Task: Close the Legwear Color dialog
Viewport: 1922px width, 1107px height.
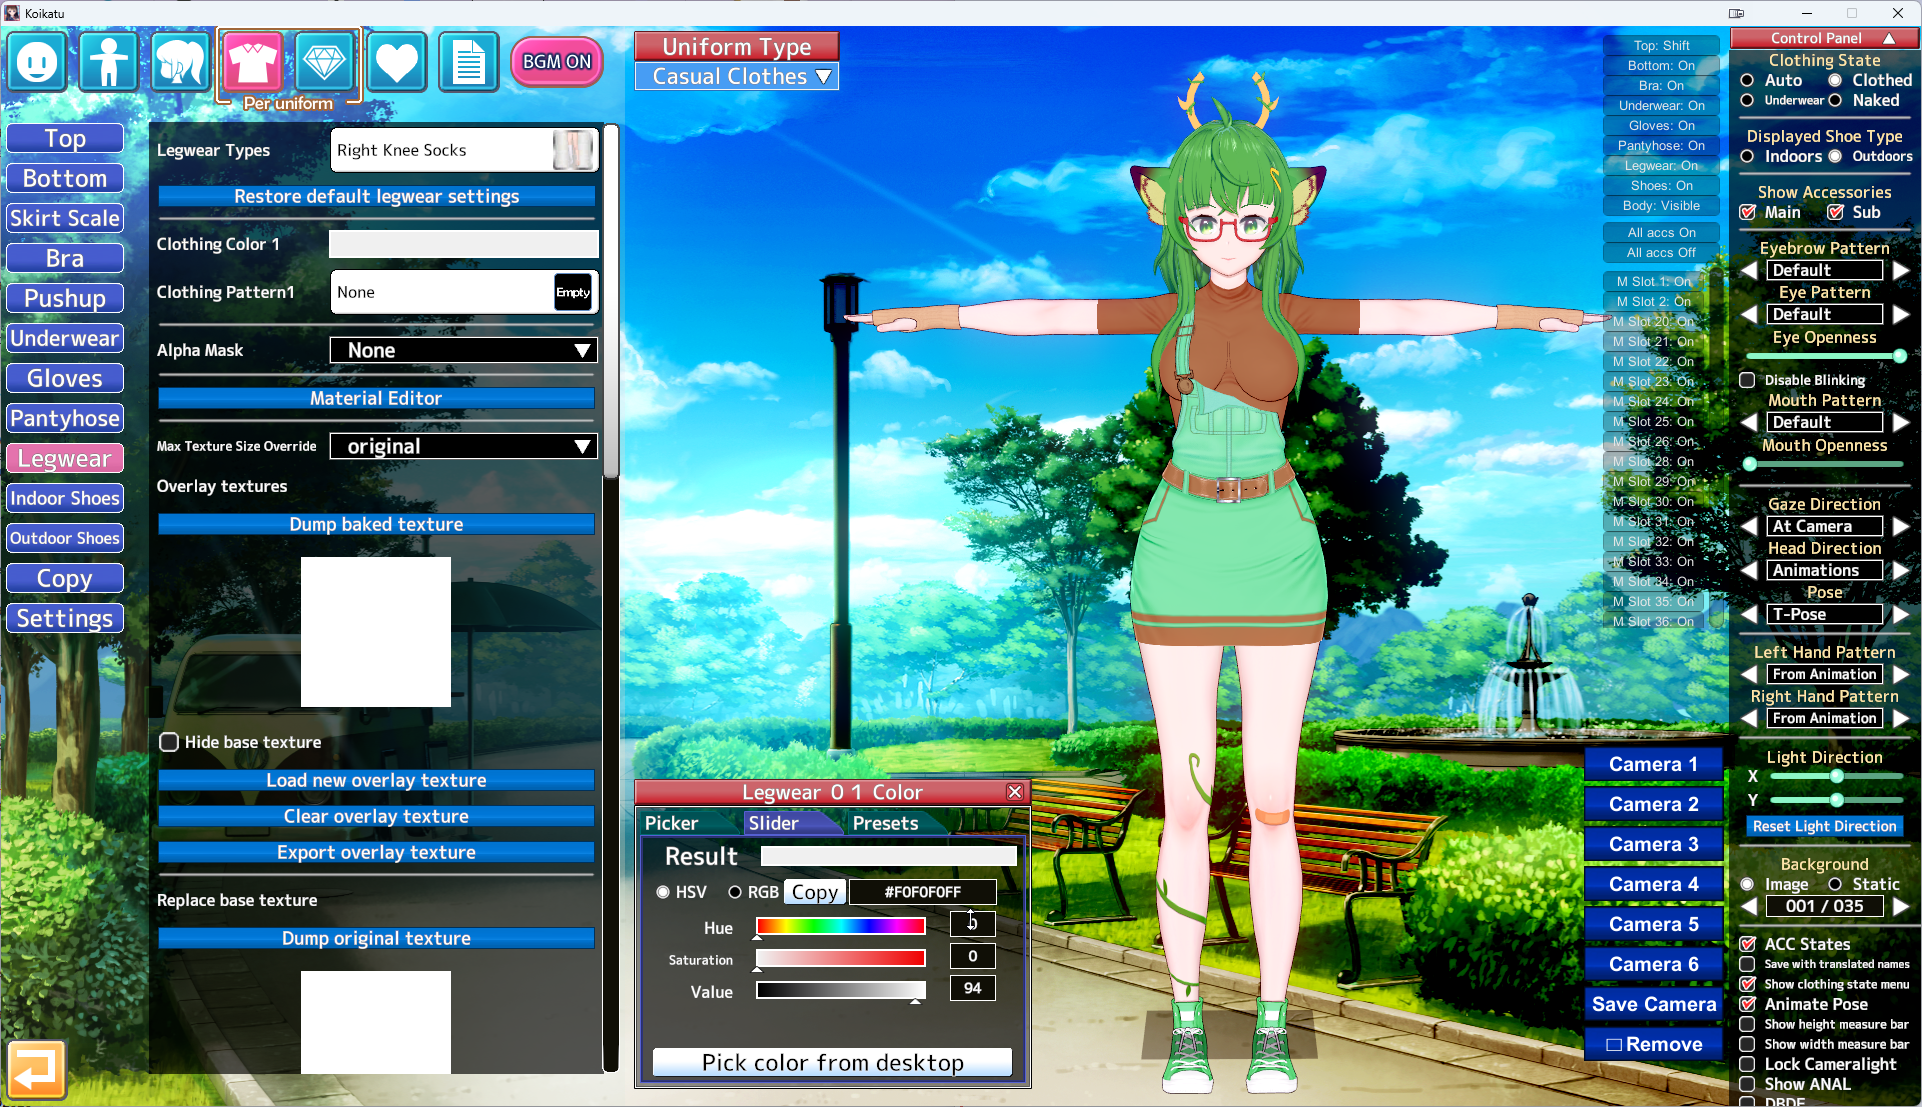Action: point(1015,792)
